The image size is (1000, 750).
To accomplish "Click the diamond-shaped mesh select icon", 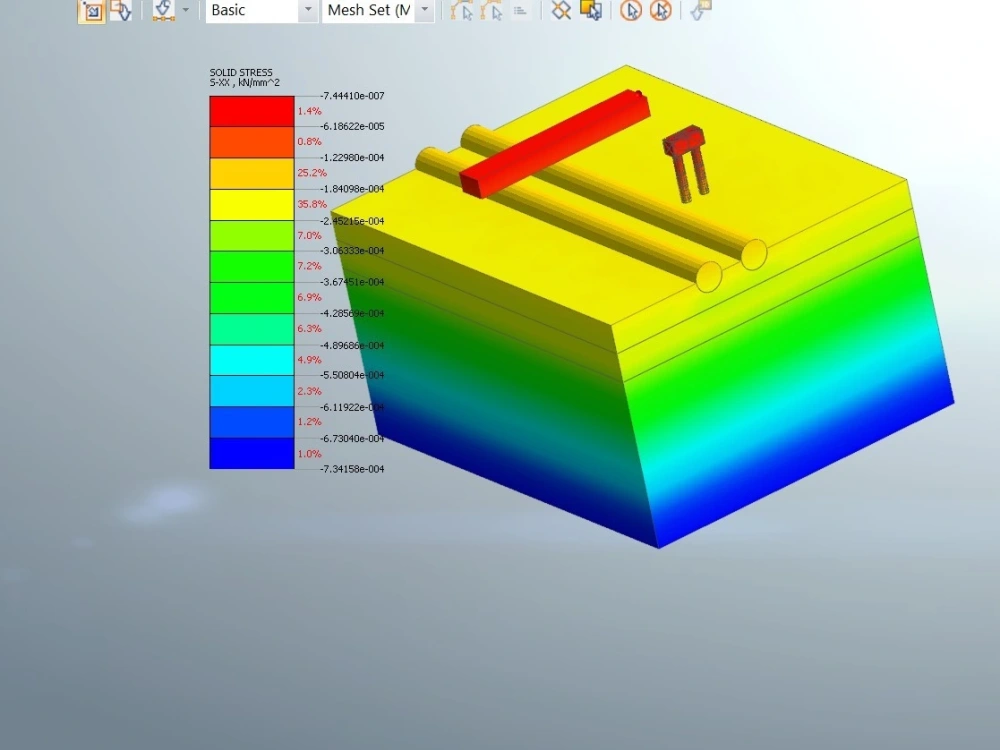I will pos(560,11).
